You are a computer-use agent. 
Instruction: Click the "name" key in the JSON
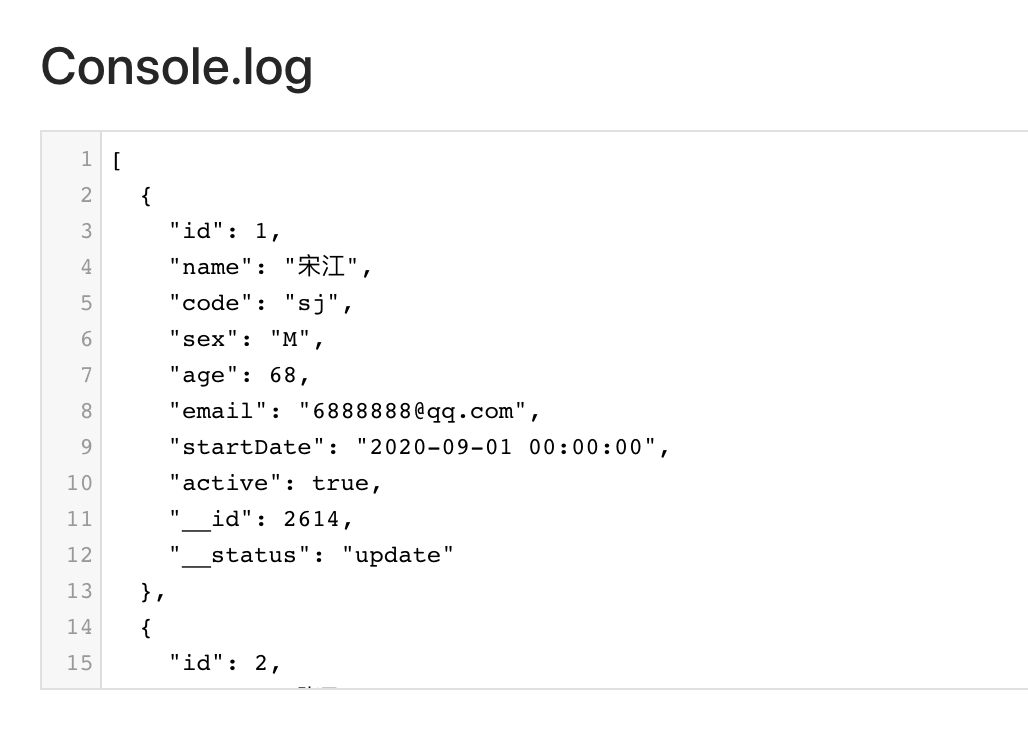211,267
